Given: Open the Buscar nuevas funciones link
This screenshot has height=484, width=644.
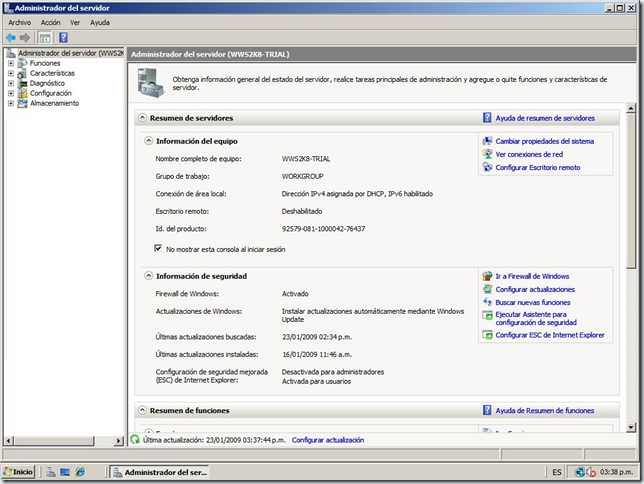Looking at the screenshot, I should point(533,302).
